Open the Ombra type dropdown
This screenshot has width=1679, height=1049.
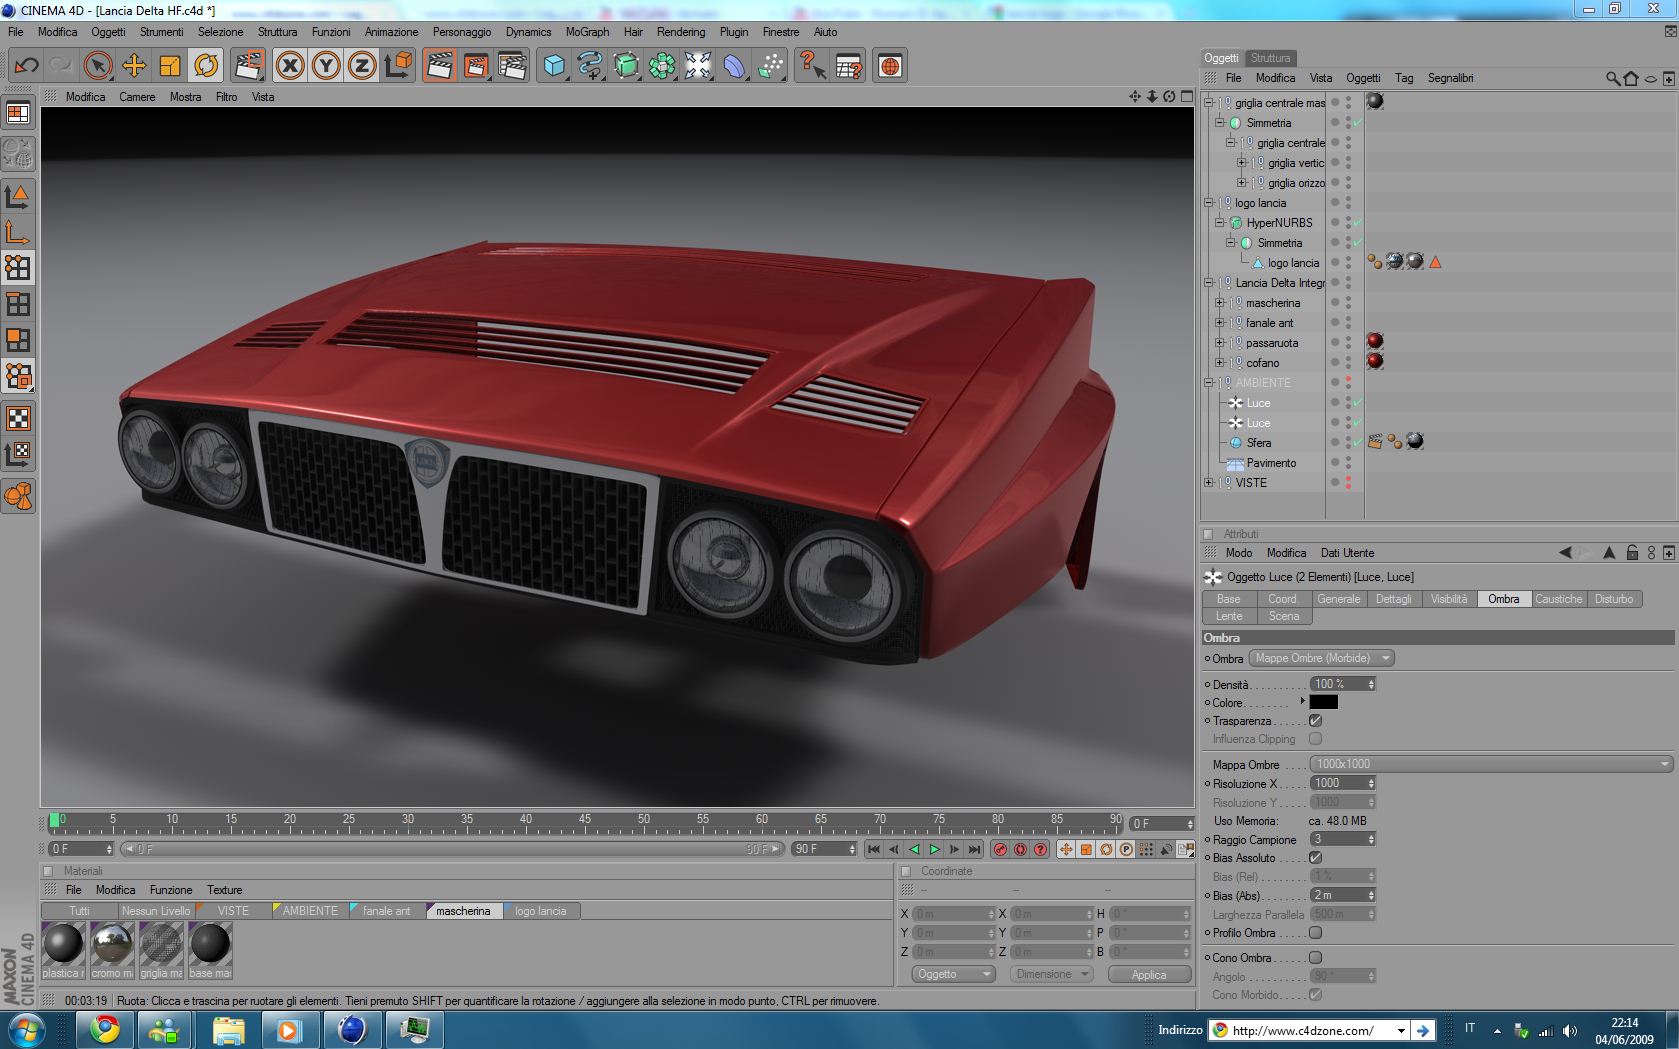click(1321, 658)
